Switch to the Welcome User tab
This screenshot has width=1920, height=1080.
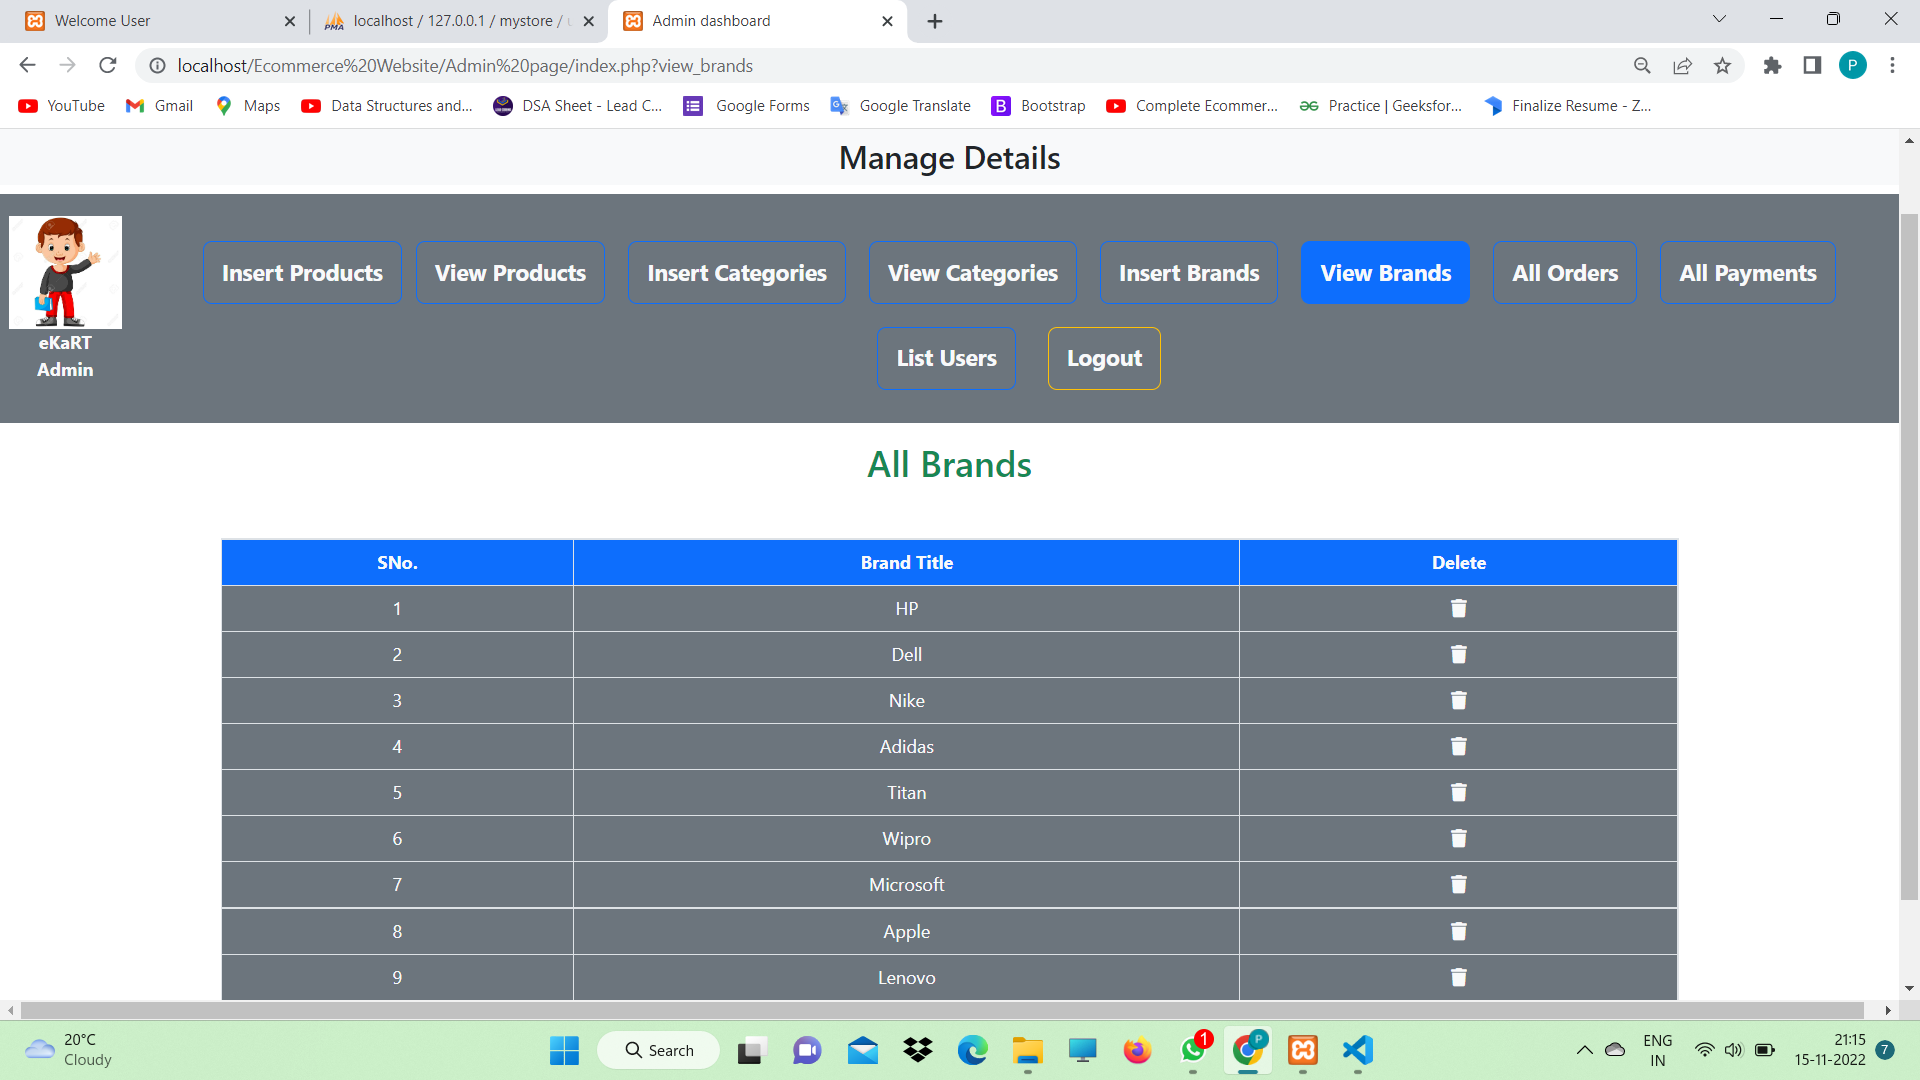[150, 20]
